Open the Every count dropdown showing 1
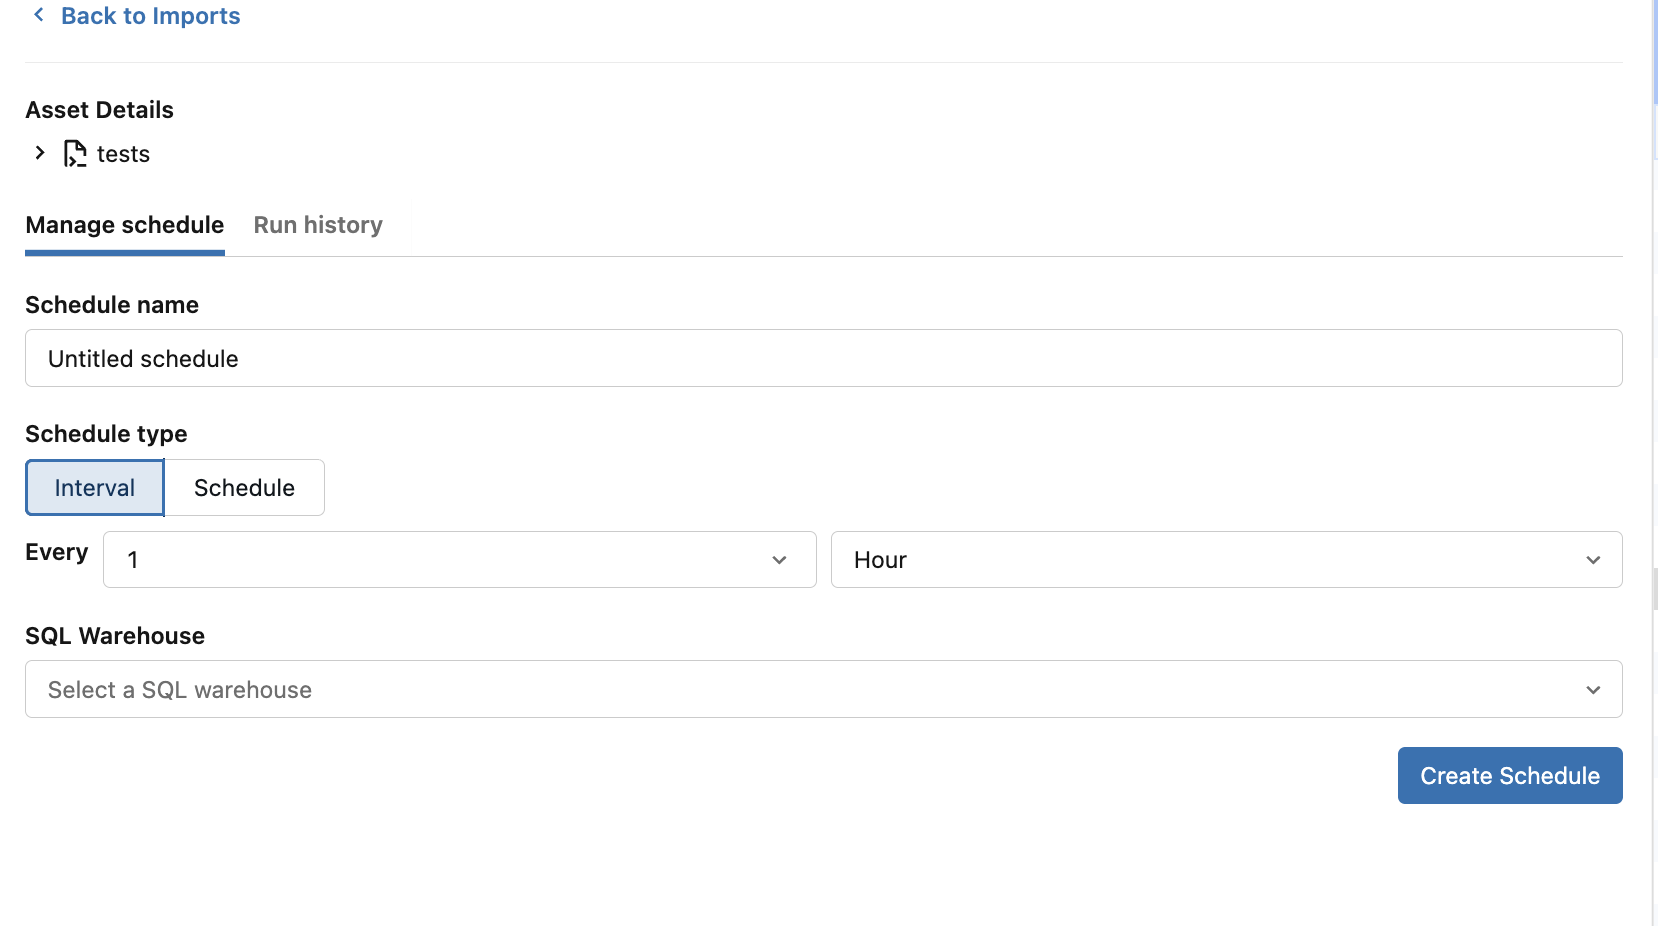 pos(460,560)
